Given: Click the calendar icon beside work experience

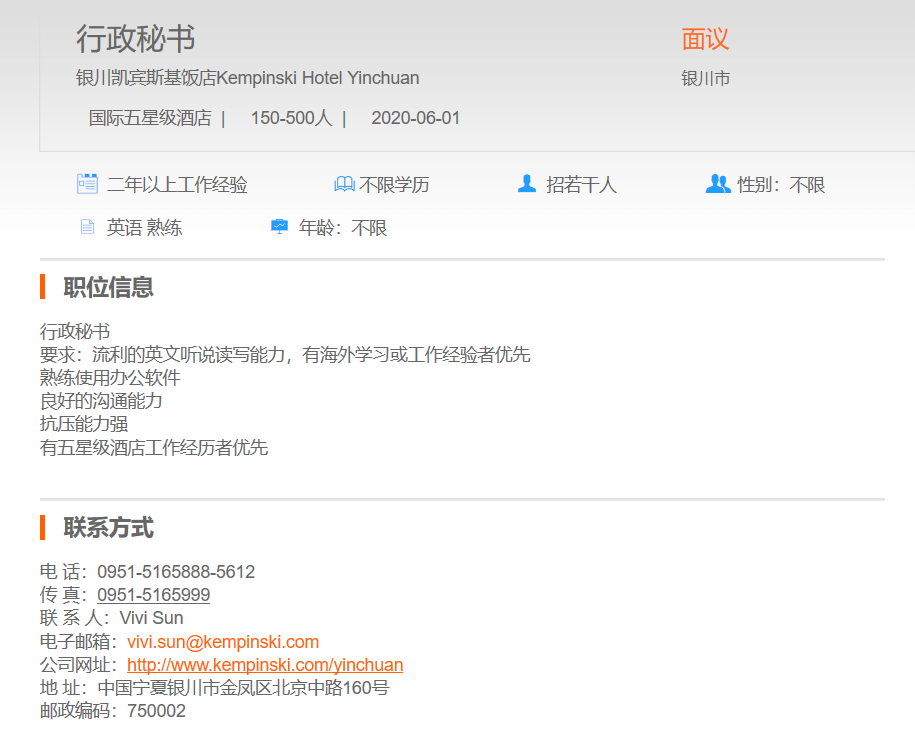Looking at the screenshot, I should pos(87,184).
